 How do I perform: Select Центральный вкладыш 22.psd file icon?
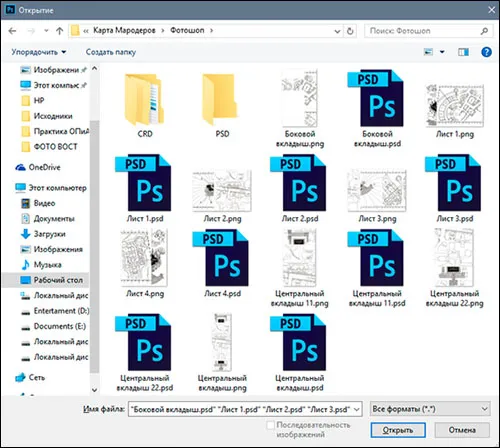(144, 342)
